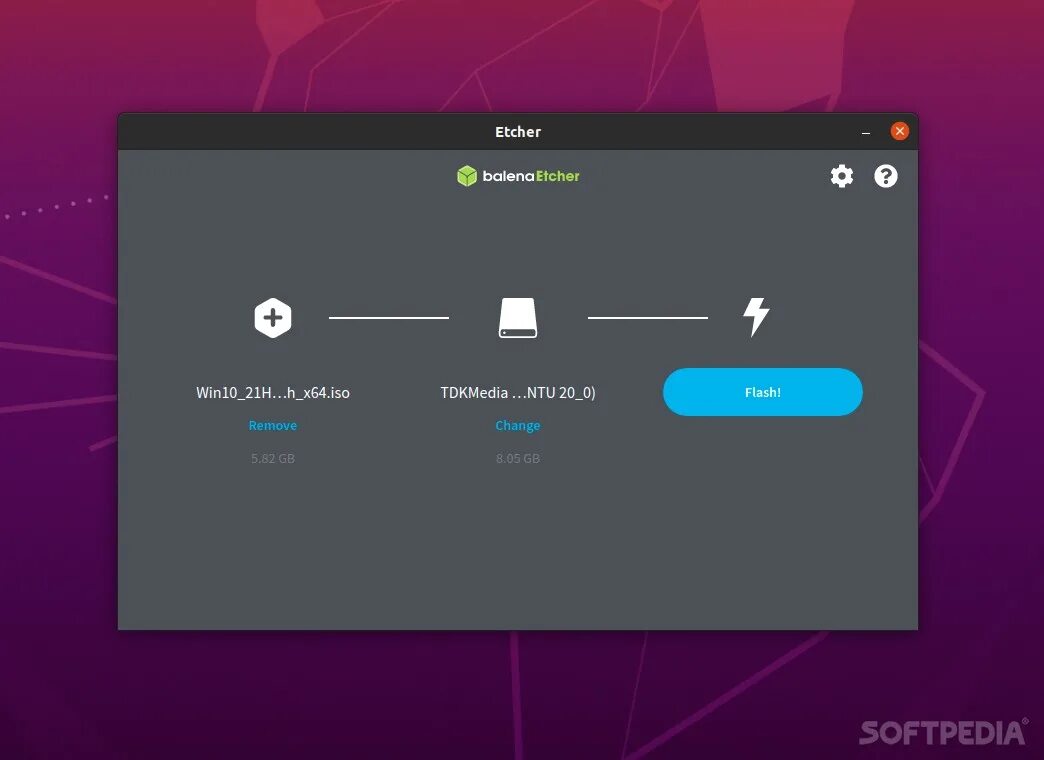The width and height of the screenshot is (1044, 760).
Task: Click the target drive icon
Action: (518, 318)
